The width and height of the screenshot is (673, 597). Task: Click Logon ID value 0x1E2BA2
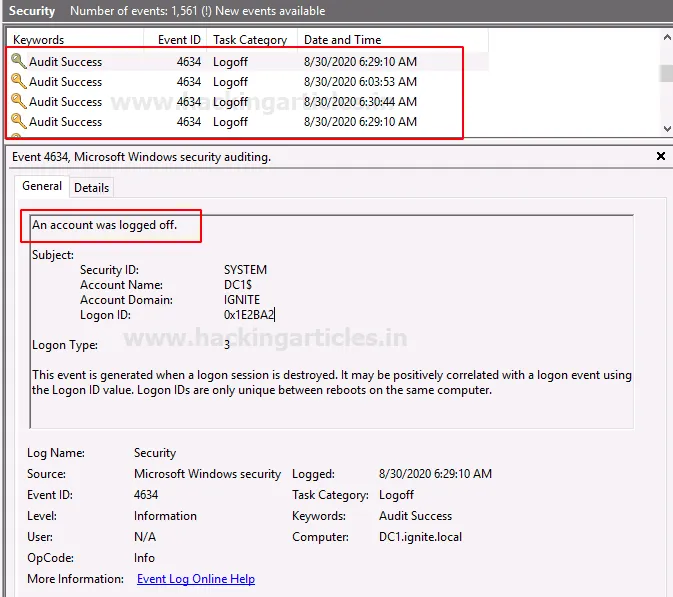(249, 315)
